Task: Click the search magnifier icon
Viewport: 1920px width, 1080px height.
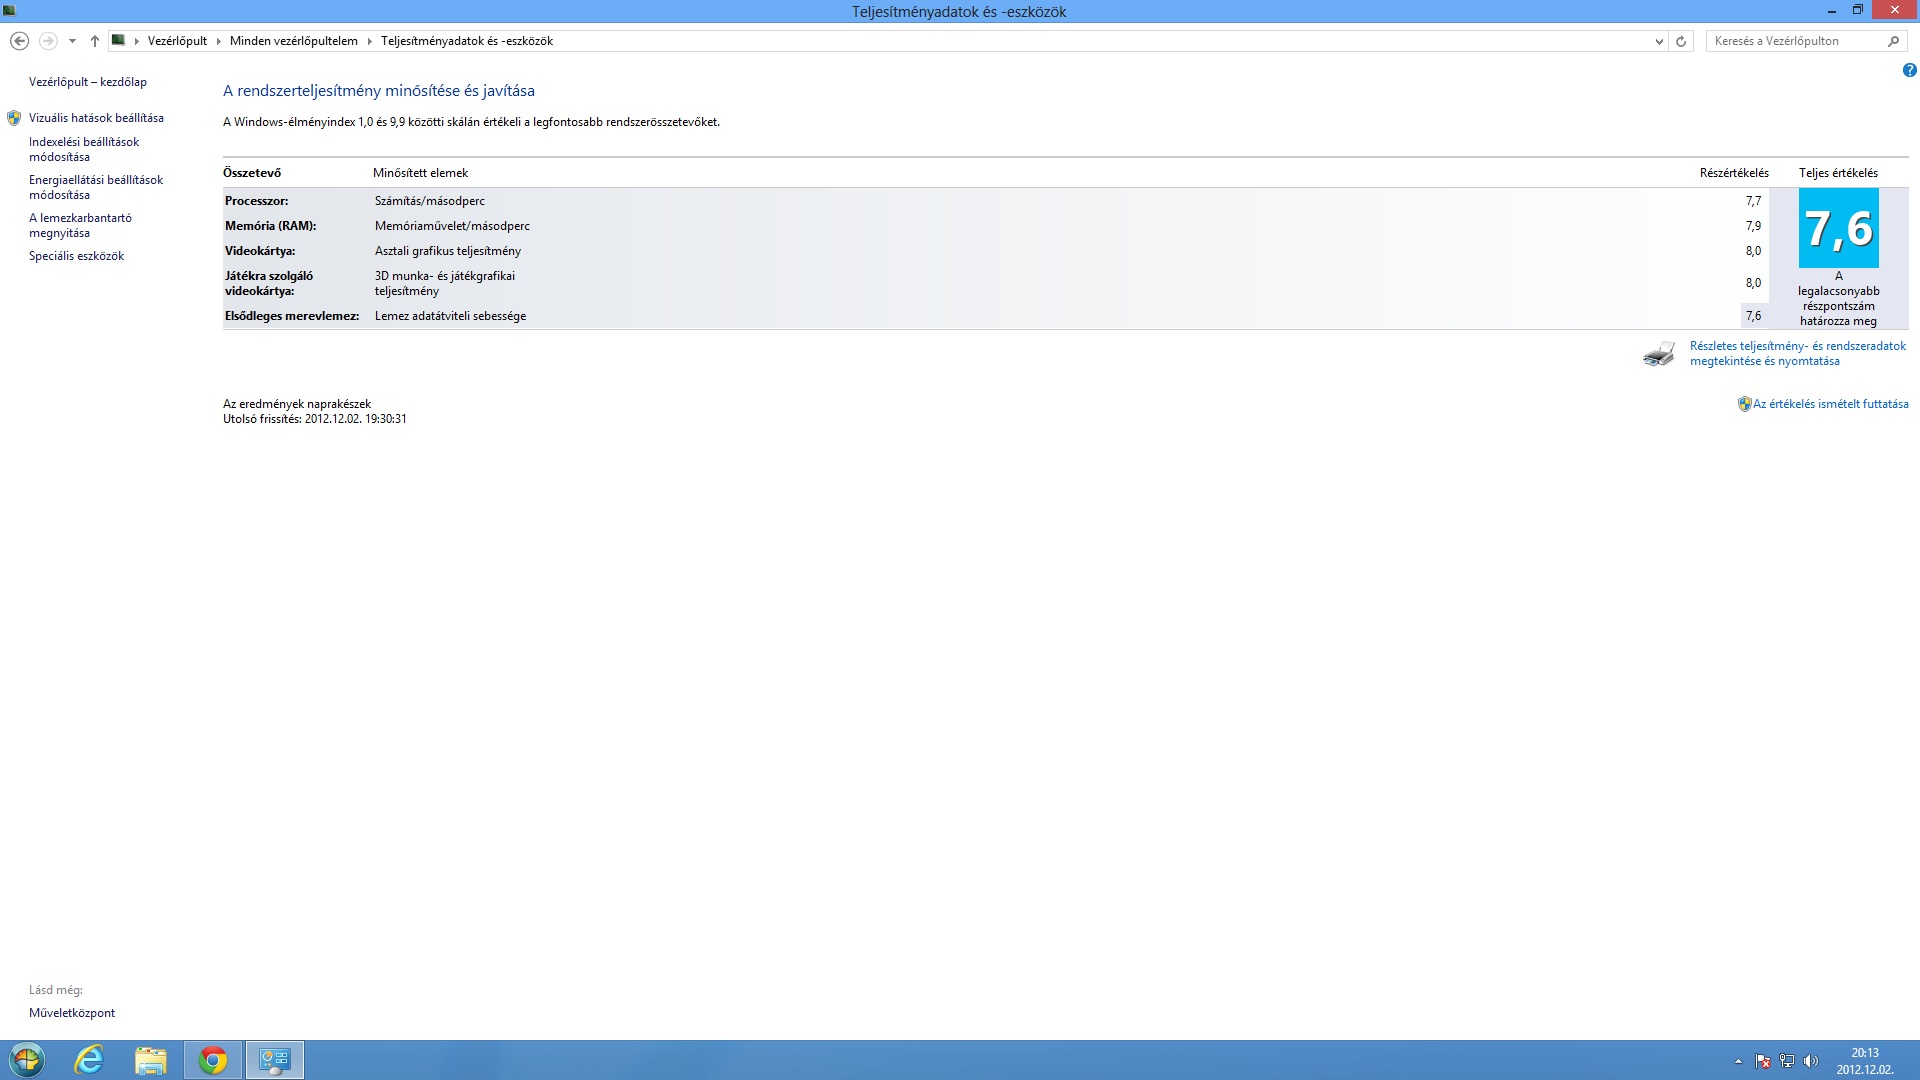Action: pyautogui.click(x=1893, y=41)
